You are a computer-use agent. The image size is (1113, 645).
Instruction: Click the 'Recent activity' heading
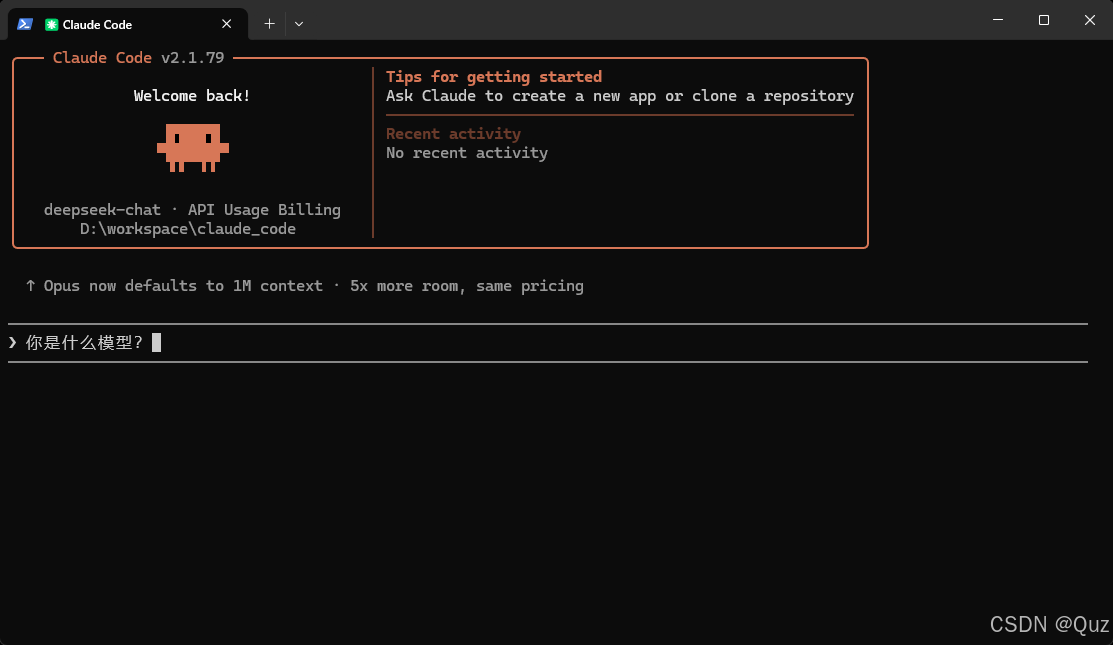[454, 133]
